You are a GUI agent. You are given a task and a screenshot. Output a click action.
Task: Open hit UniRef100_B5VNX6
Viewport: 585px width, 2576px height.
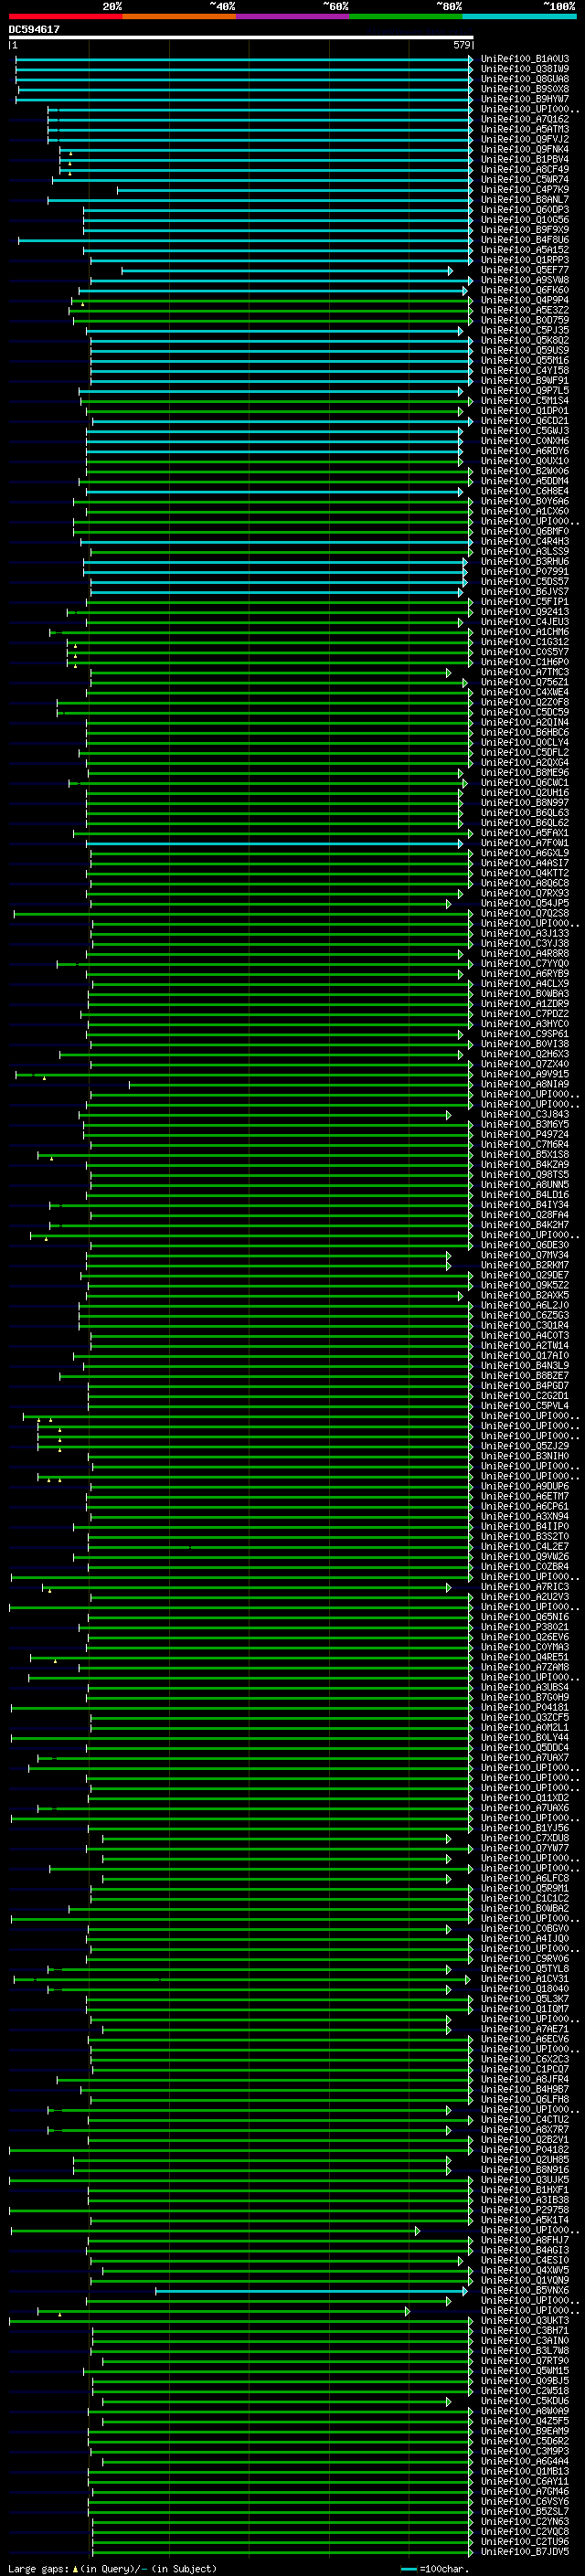pyautogui.click(x=524, y=2291)
